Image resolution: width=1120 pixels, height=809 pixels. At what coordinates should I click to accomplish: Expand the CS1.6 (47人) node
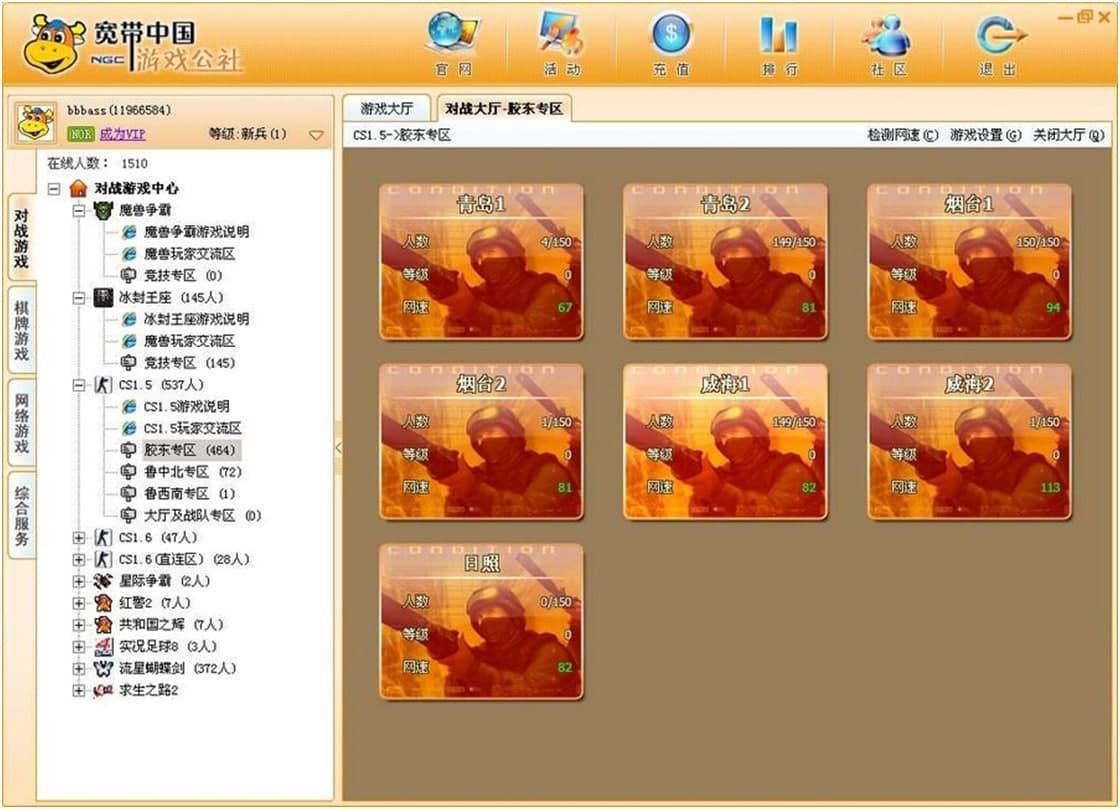(x=79, y=538)
